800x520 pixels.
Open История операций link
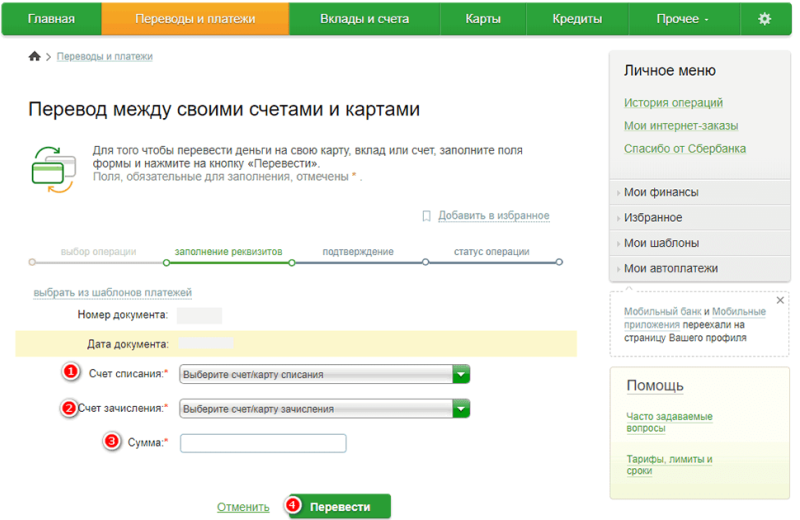coord(673,103)
